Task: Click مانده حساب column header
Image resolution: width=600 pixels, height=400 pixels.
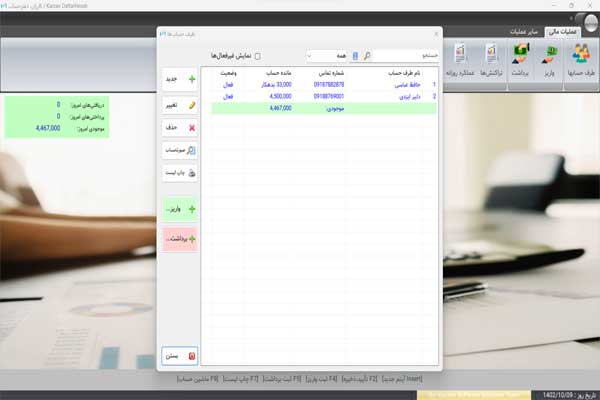Action: (279, 73)
